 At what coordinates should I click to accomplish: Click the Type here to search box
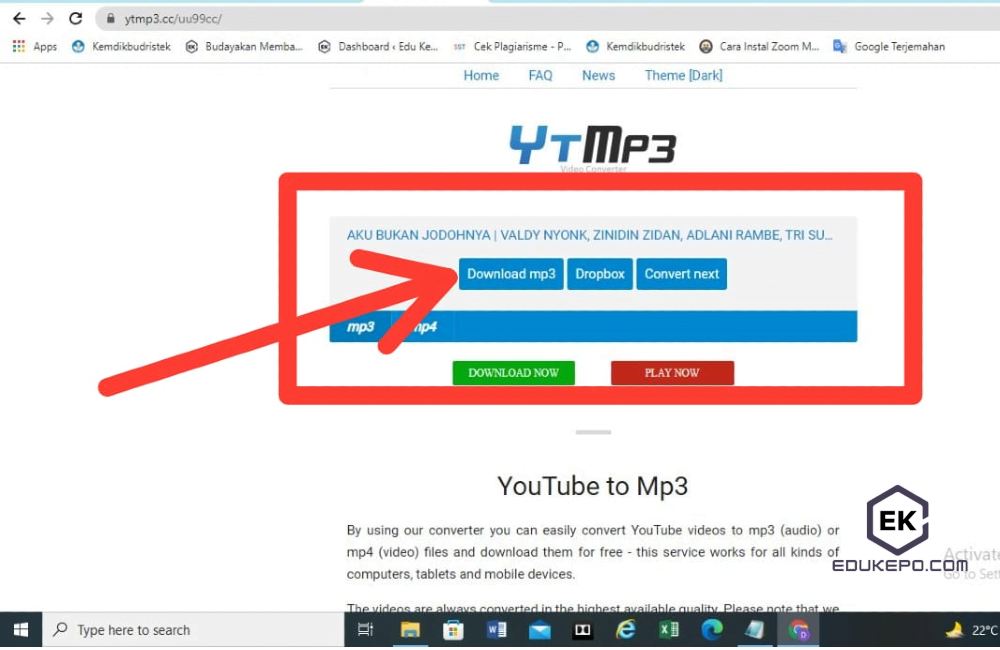[193, 630]
